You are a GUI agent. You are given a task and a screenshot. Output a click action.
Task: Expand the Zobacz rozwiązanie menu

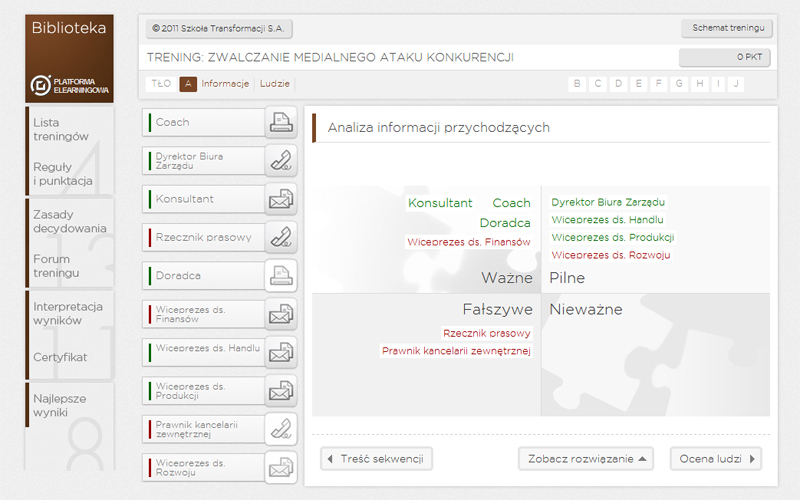pyautogui.click(x=586, y=459)
